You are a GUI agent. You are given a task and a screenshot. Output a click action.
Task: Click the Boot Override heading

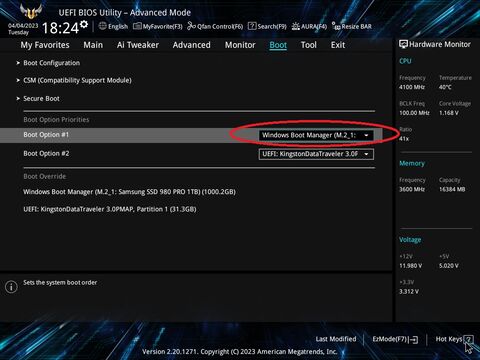[45, 176]
